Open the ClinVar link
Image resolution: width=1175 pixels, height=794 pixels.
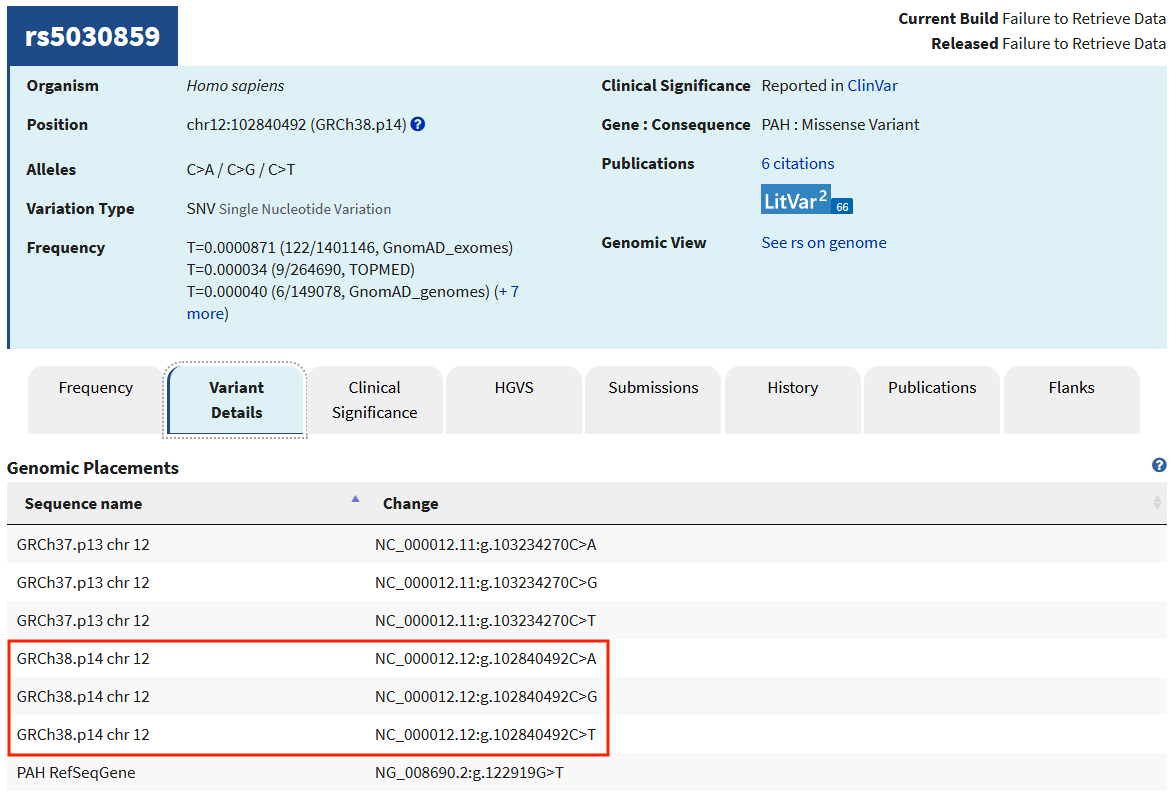[872, 85]
